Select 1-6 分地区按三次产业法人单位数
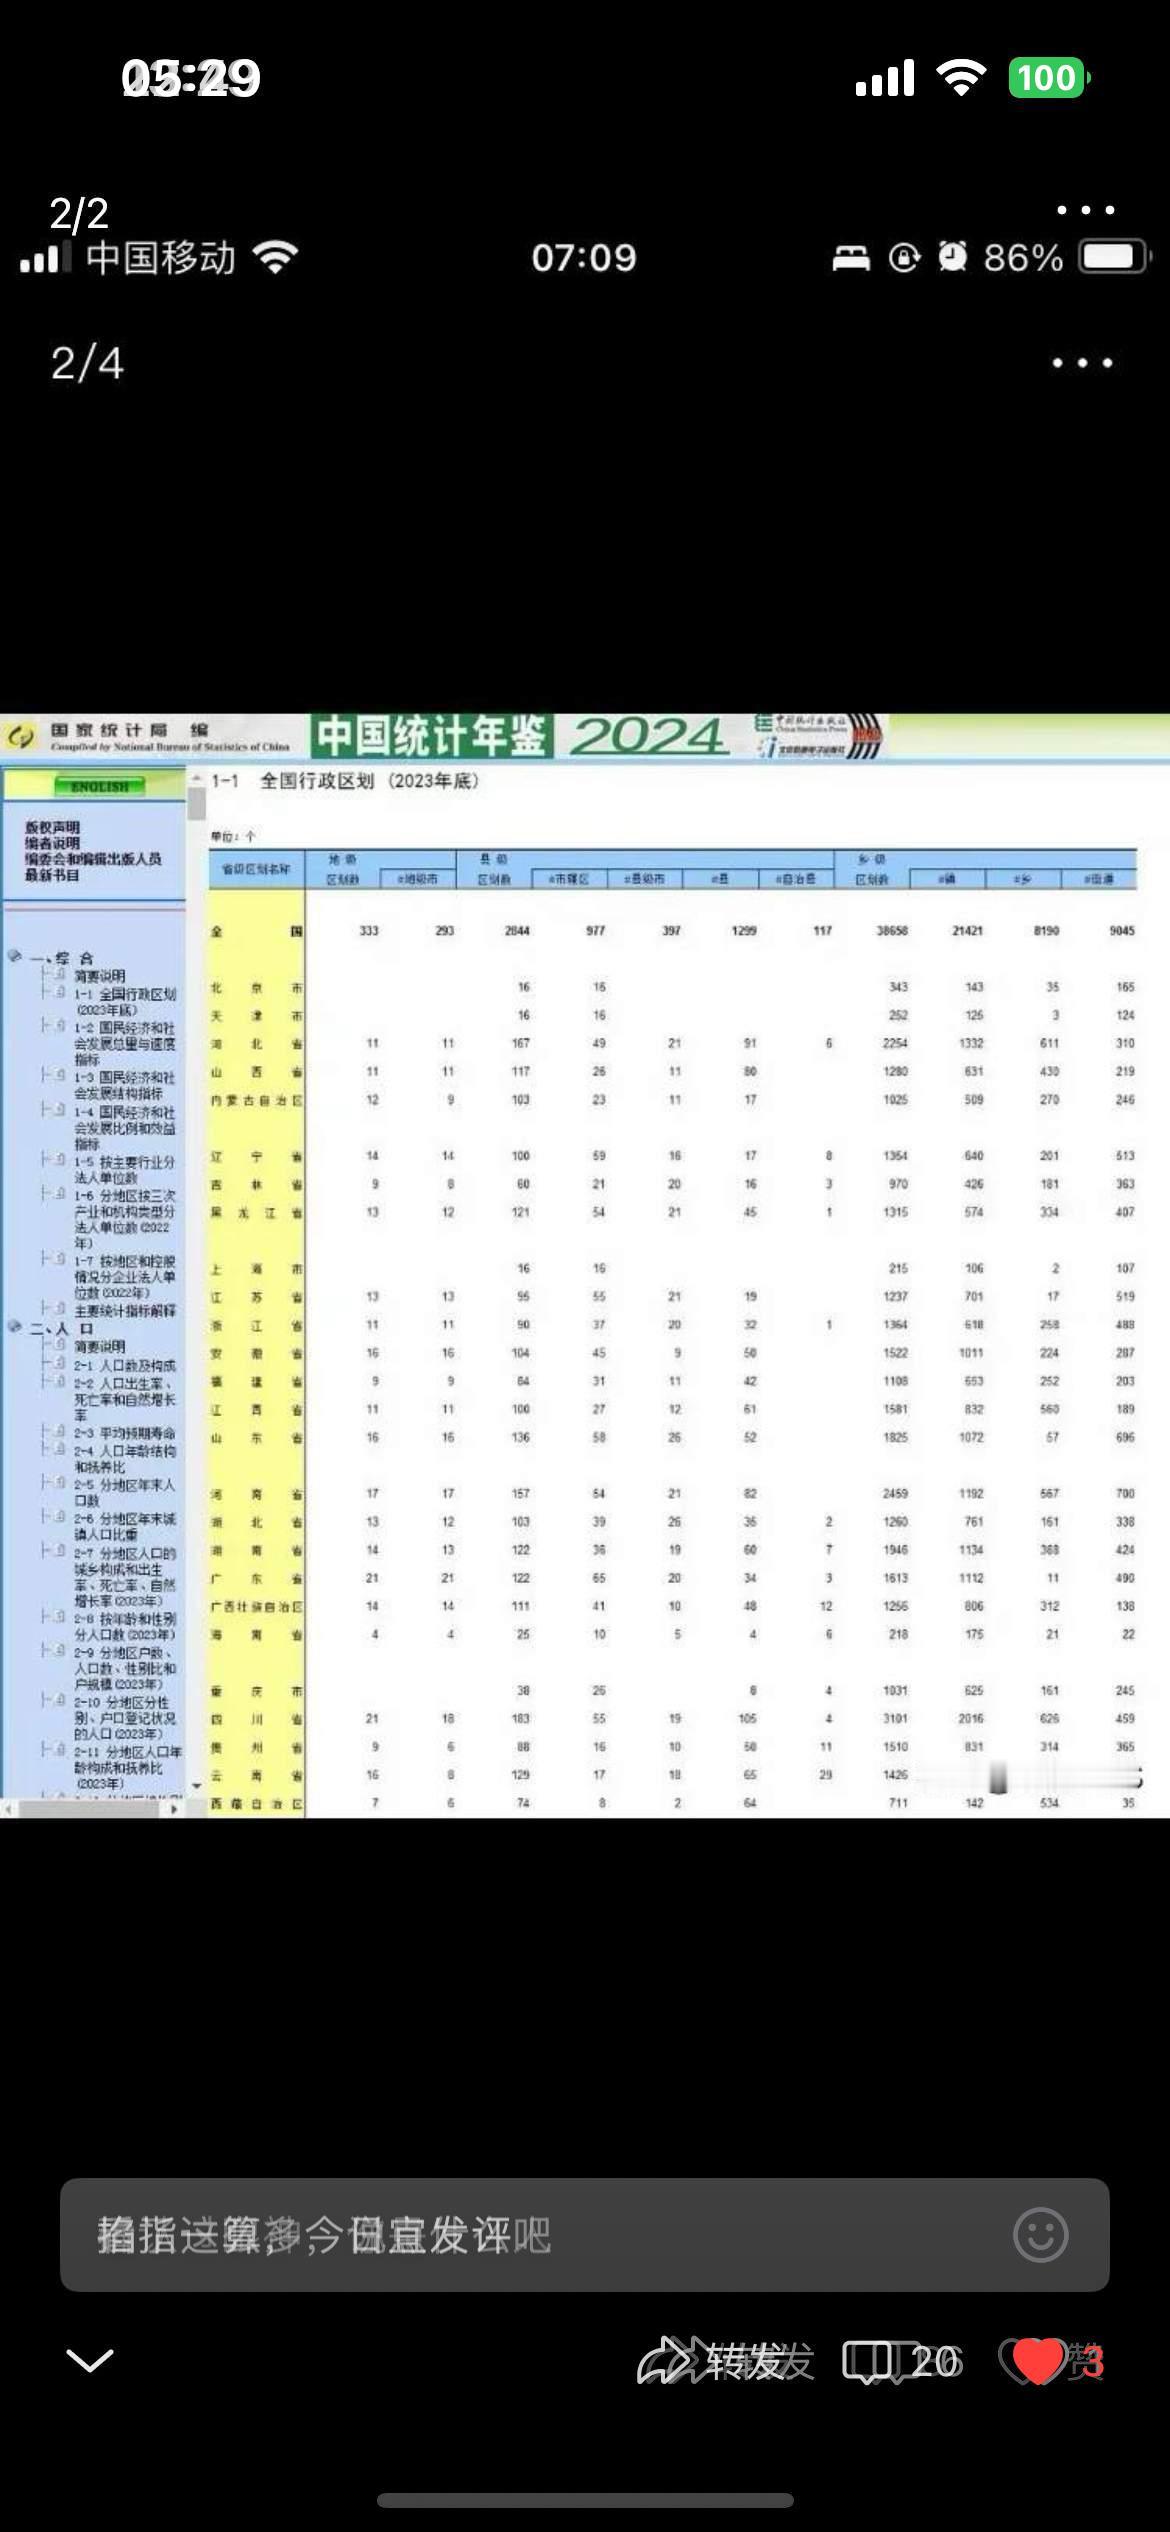The height and width of the screenshot is (2532, 1170). [x=126, y=1219]
